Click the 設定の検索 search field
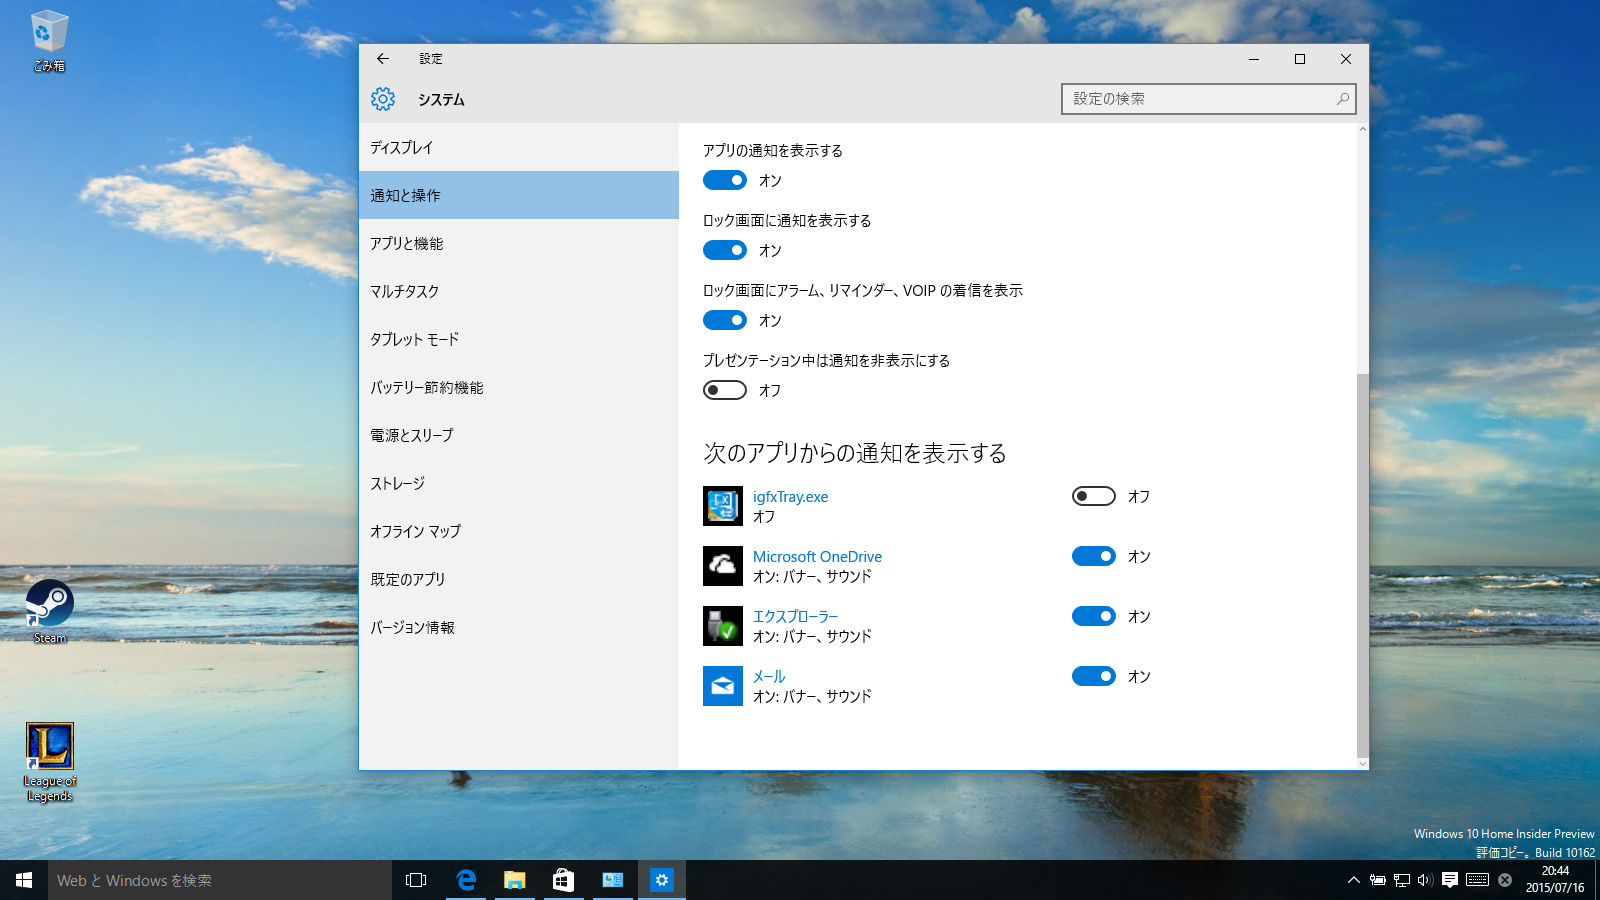Viewport: 1600px width, 900px height. click(1200, 99)
